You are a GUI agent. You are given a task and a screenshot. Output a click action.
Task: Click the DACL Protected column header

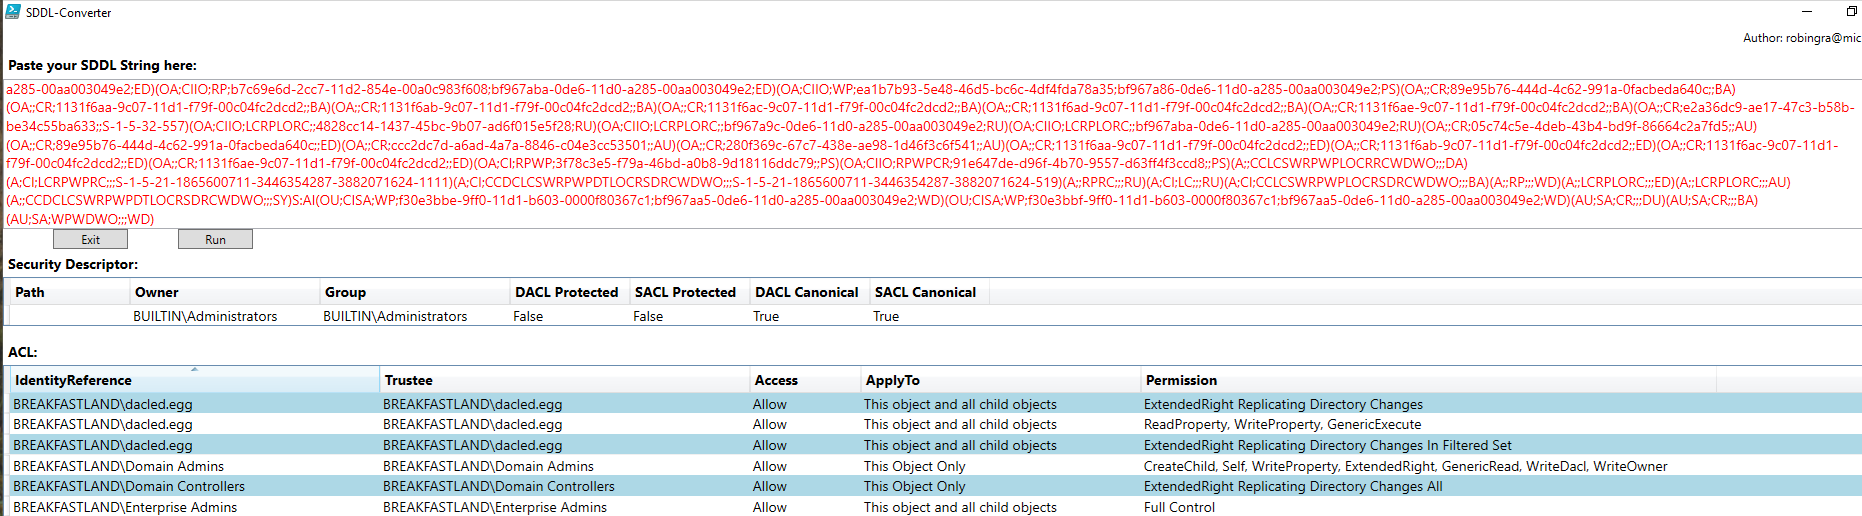tap(568, 292)
